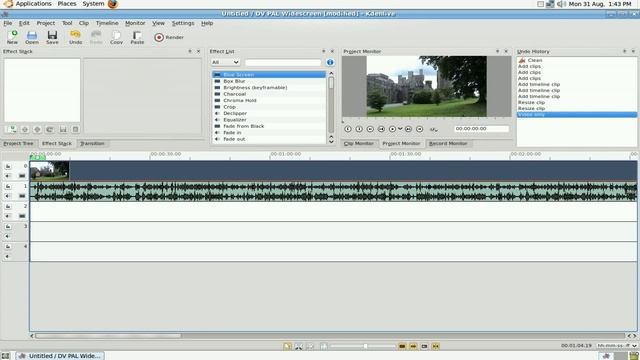The width and height of the screenshot is (640, 360).
Task: Open the play options arrow in Project Monitor
Action: tap(400, 129)
